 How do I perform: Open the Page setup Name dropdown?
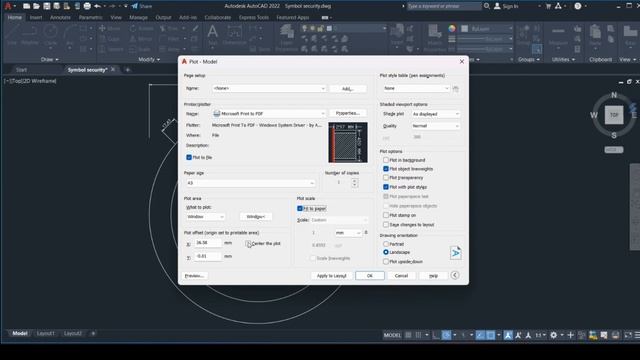pyautogui.click(x=269, y=89)
